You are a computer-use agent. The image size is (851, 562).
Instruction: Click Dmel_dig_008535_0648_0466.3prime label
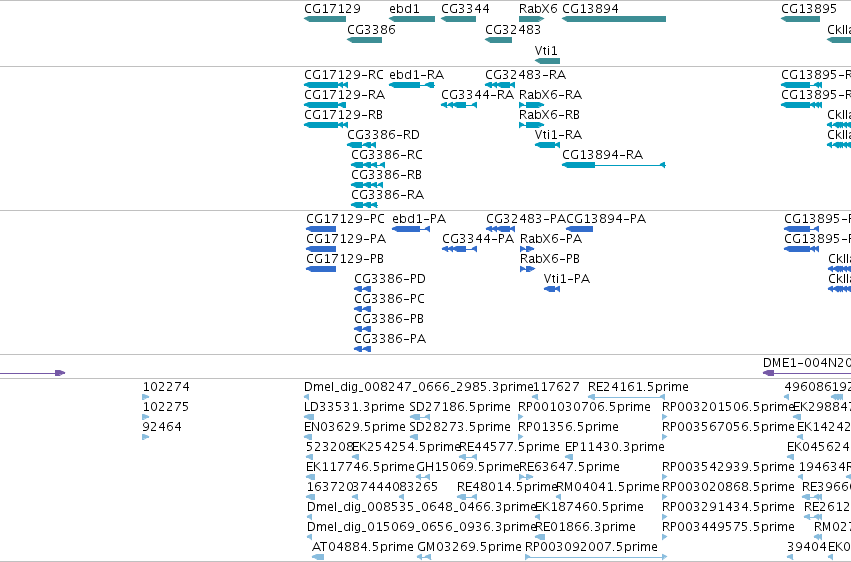pyautogui.click(x=421, y=507)
